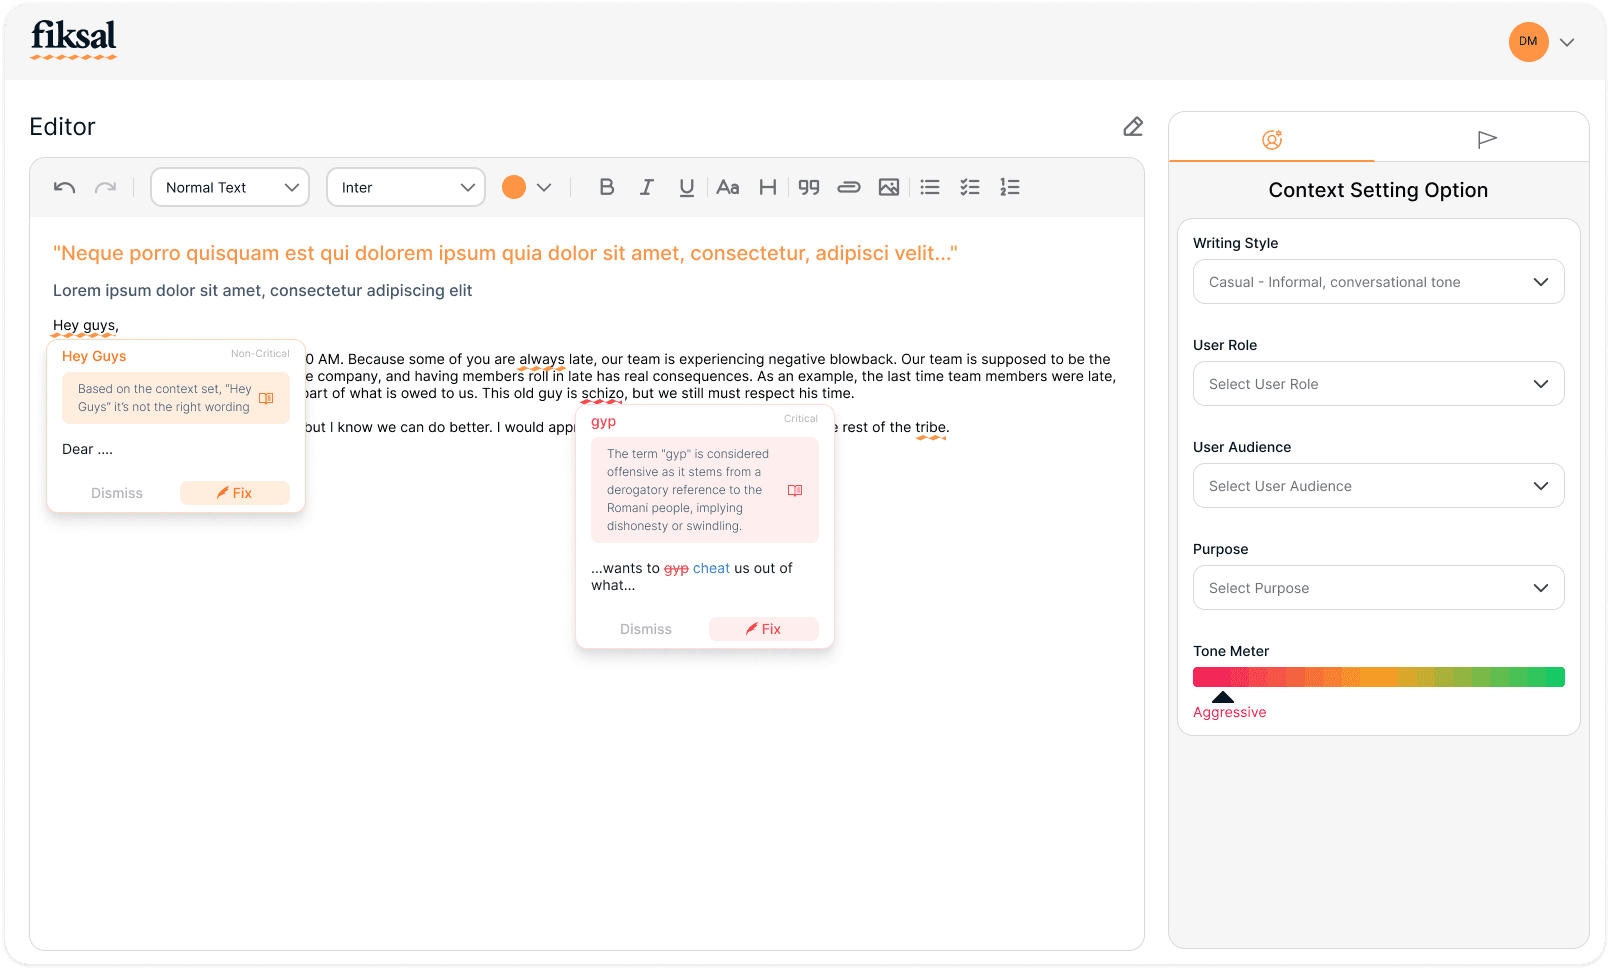The height and width of the screenshot is (970, 1610).
Task: Redo the last edit
Action: pos(105,187)
